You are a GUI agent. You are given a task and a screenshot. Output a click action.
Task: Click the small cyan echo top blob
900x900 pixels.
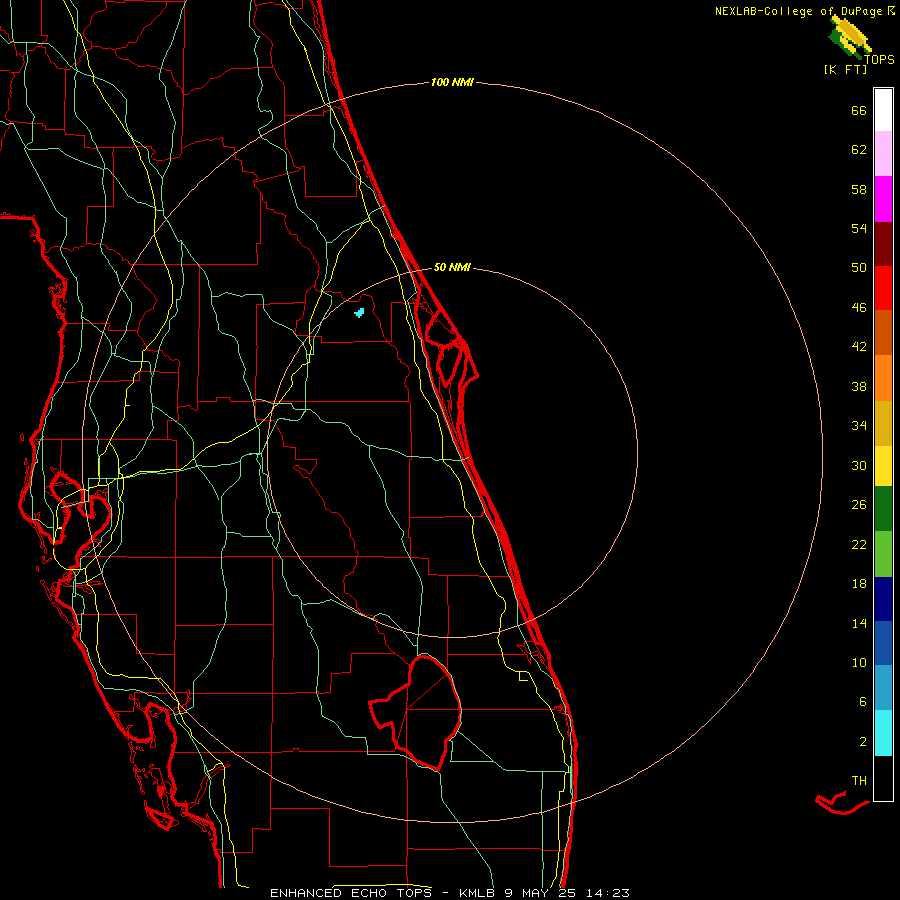(x=359, y=312)
